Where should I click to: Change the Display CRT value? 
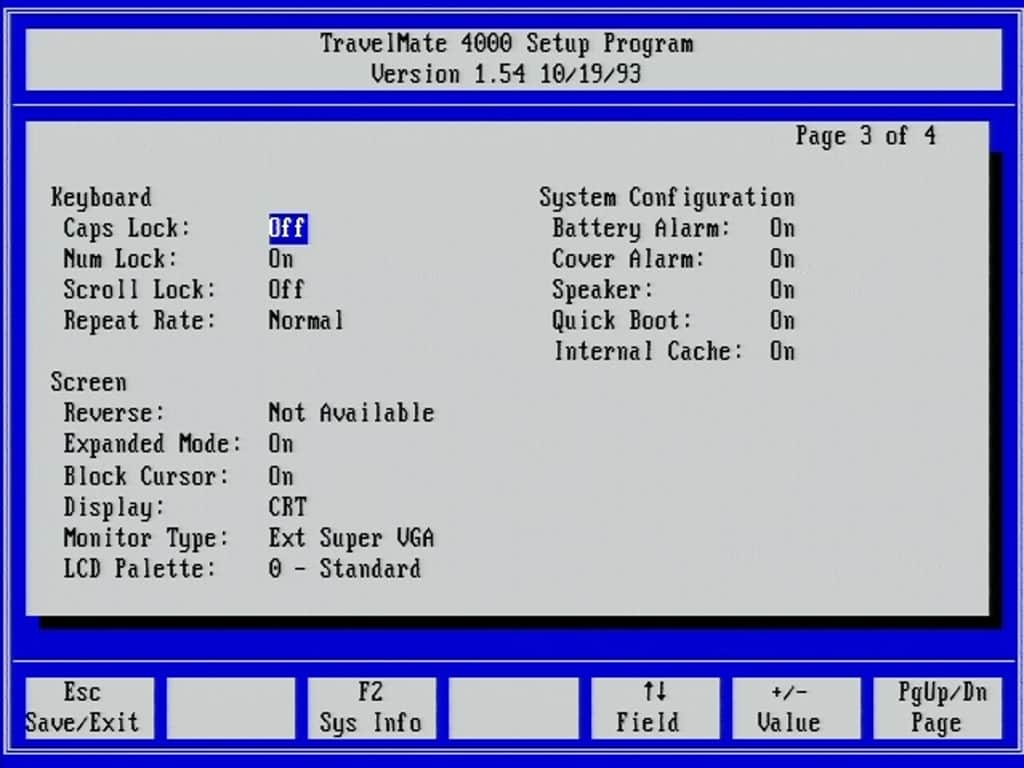coord(288,507)
